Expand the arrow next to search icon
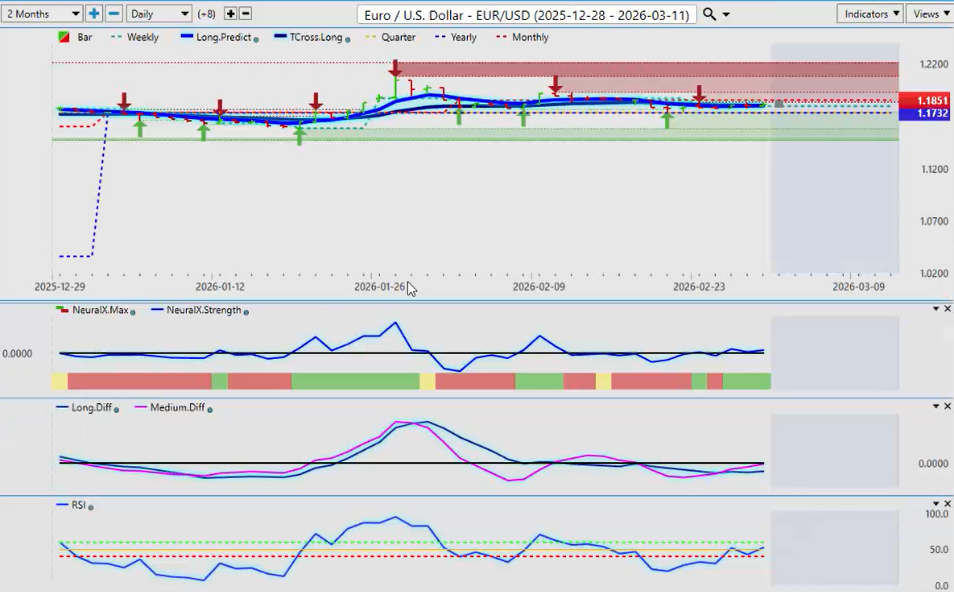This screenshot has height=592, width=954. (726, 15)
